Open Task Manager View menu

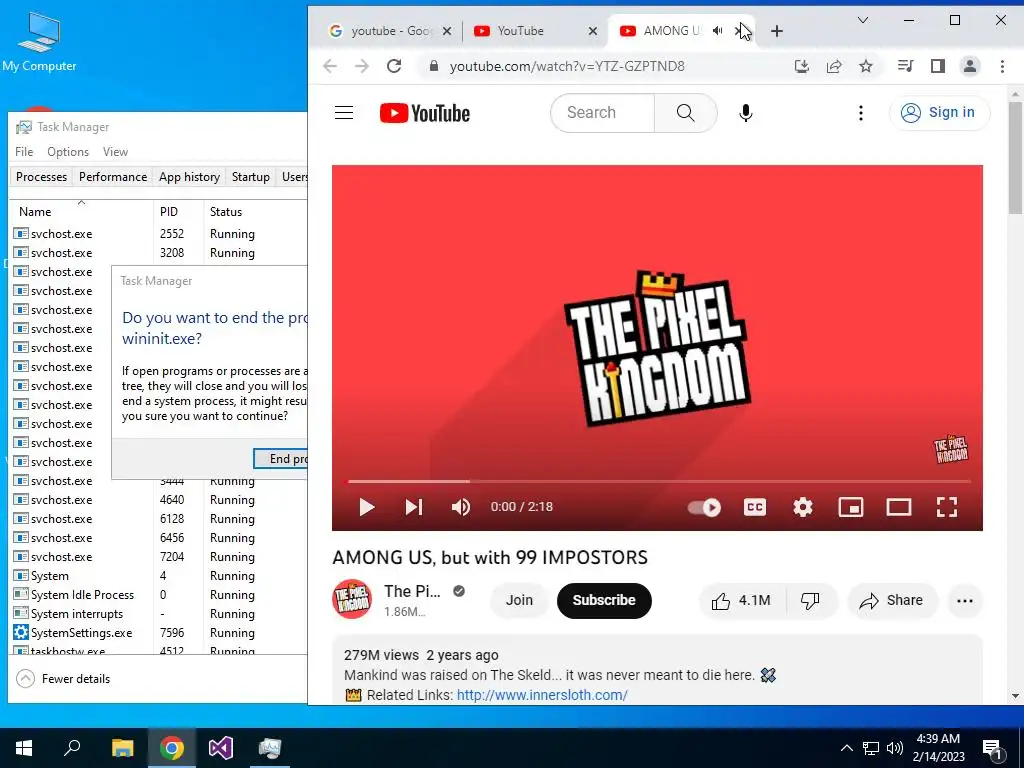[115, 152]
